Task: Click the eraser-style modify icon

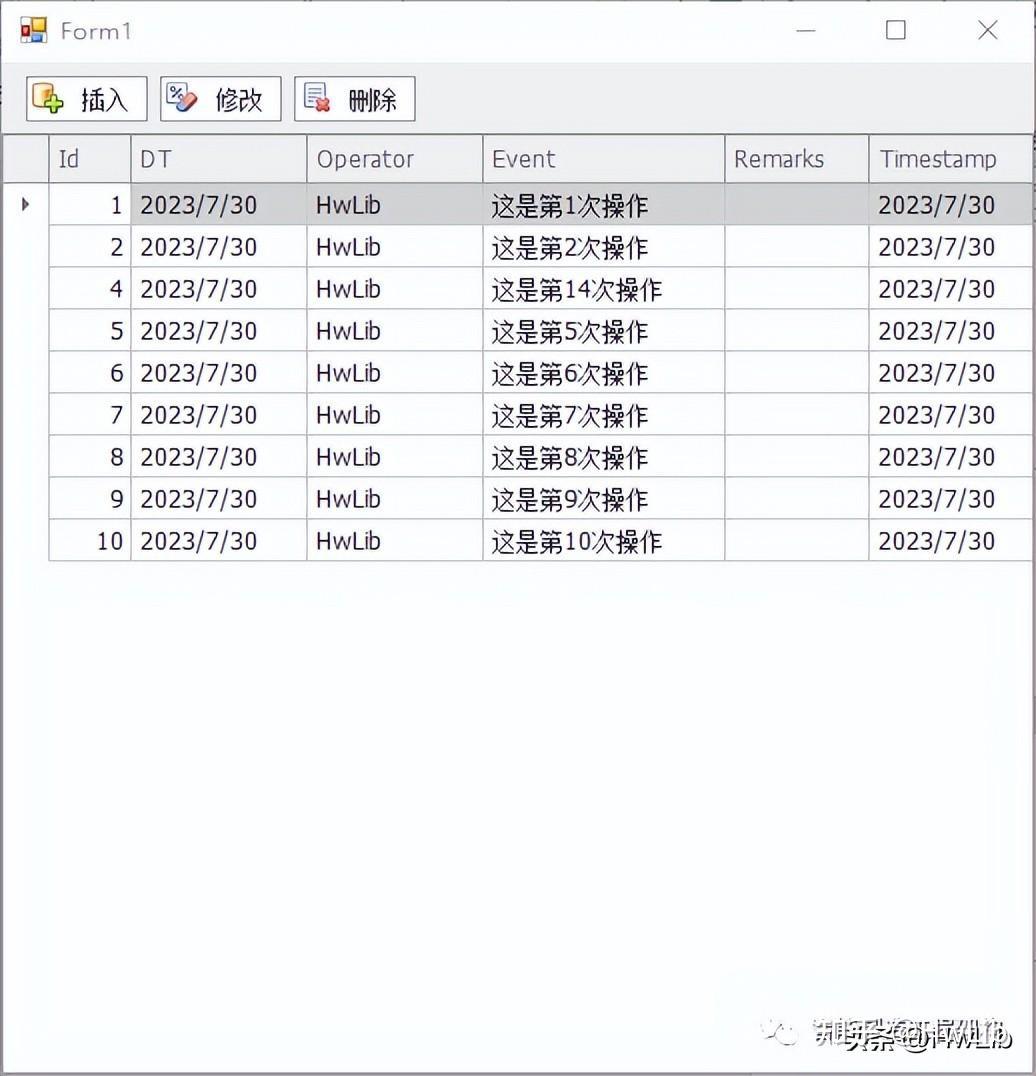Action: pyautogui.click(x=181, y=97)
